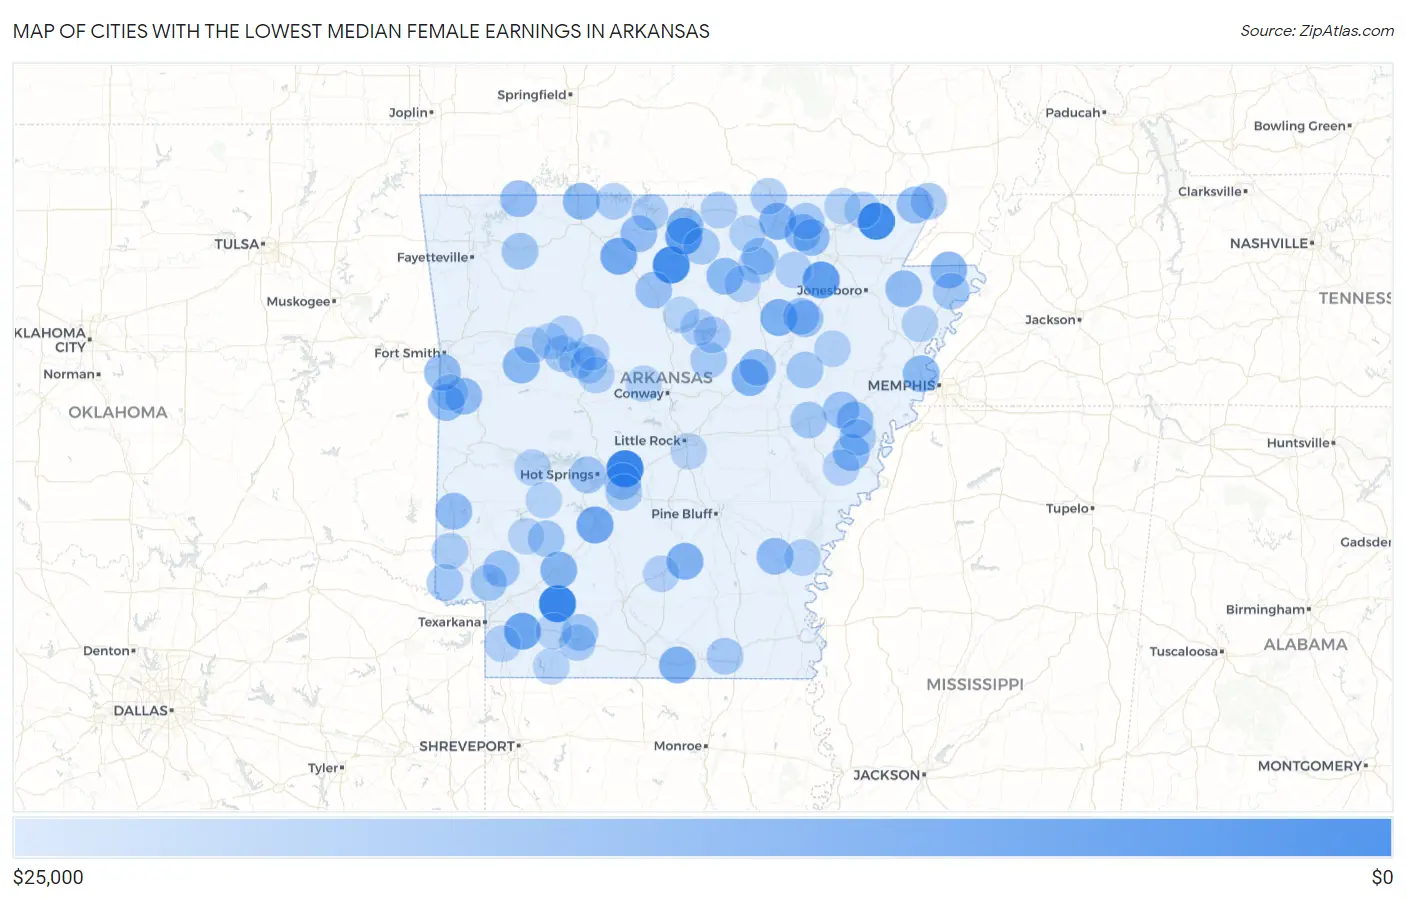
Task: Select the TULSA city label
Action: 236,244
